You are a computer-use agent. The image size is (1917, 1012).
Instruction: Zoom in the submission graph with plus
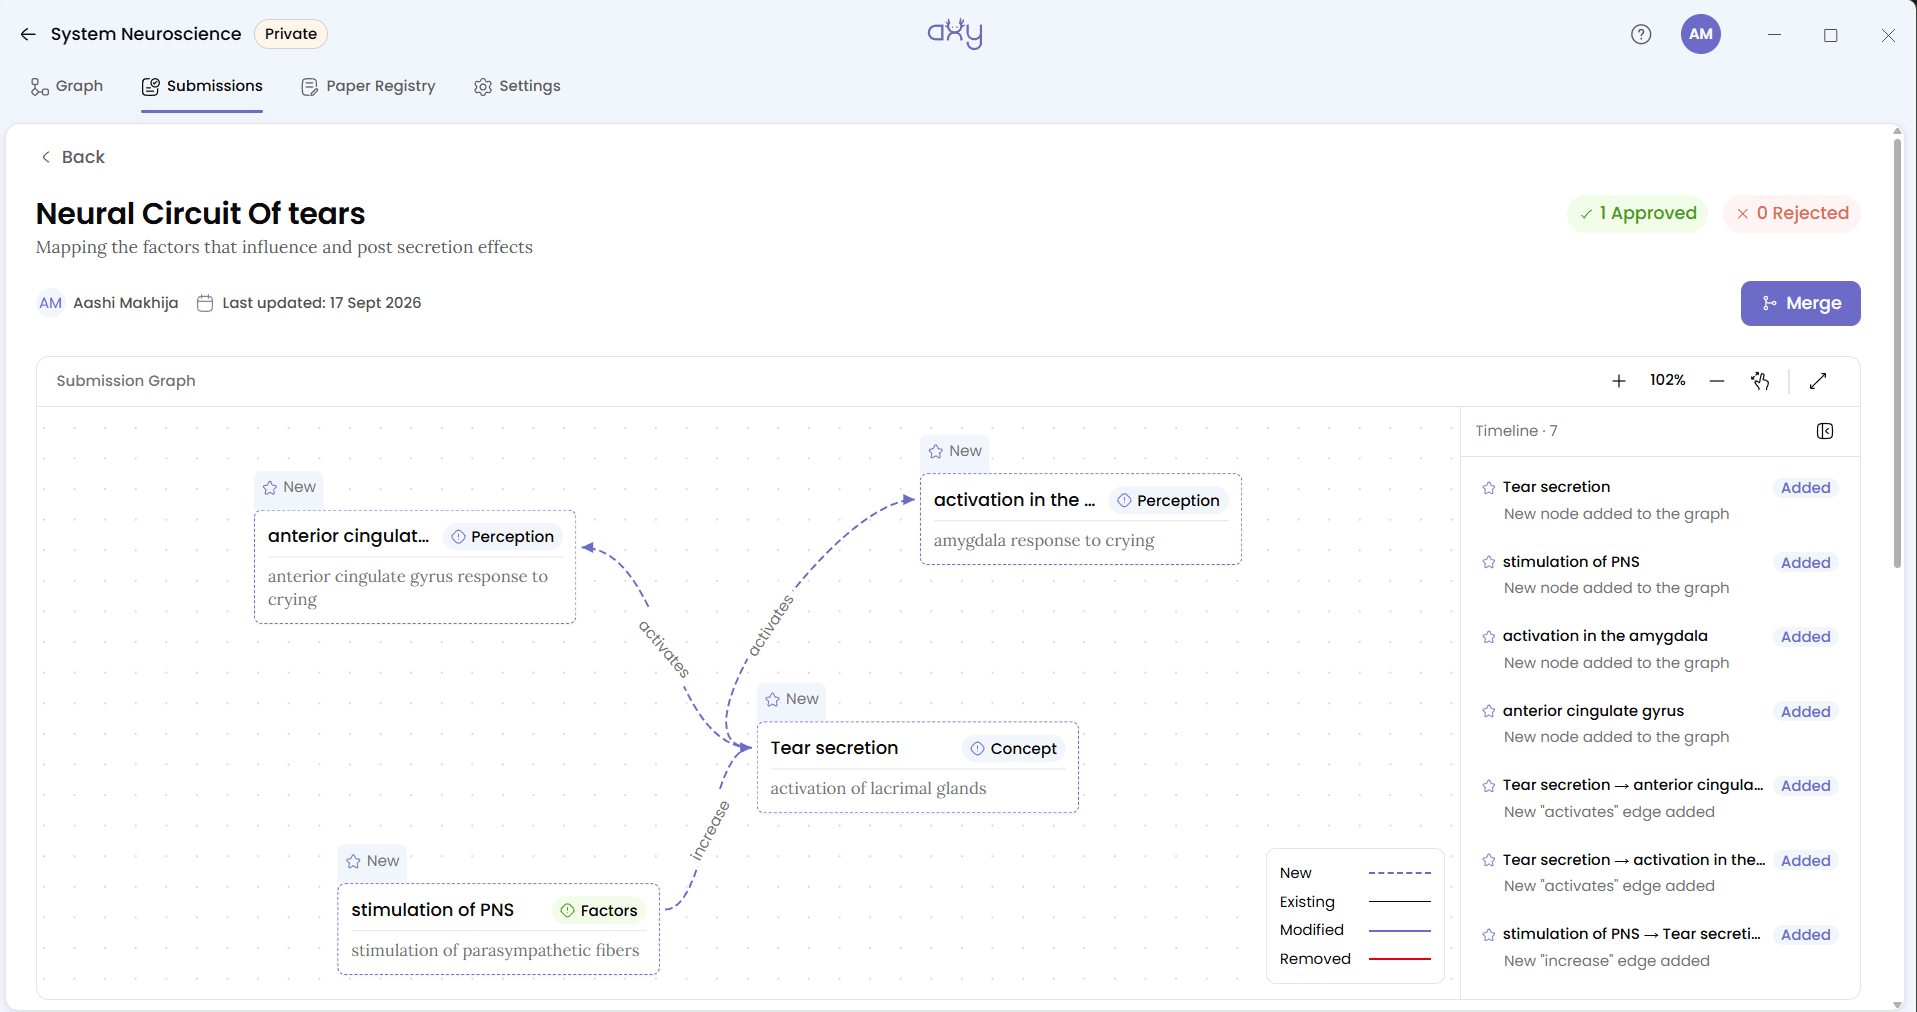1619,381
